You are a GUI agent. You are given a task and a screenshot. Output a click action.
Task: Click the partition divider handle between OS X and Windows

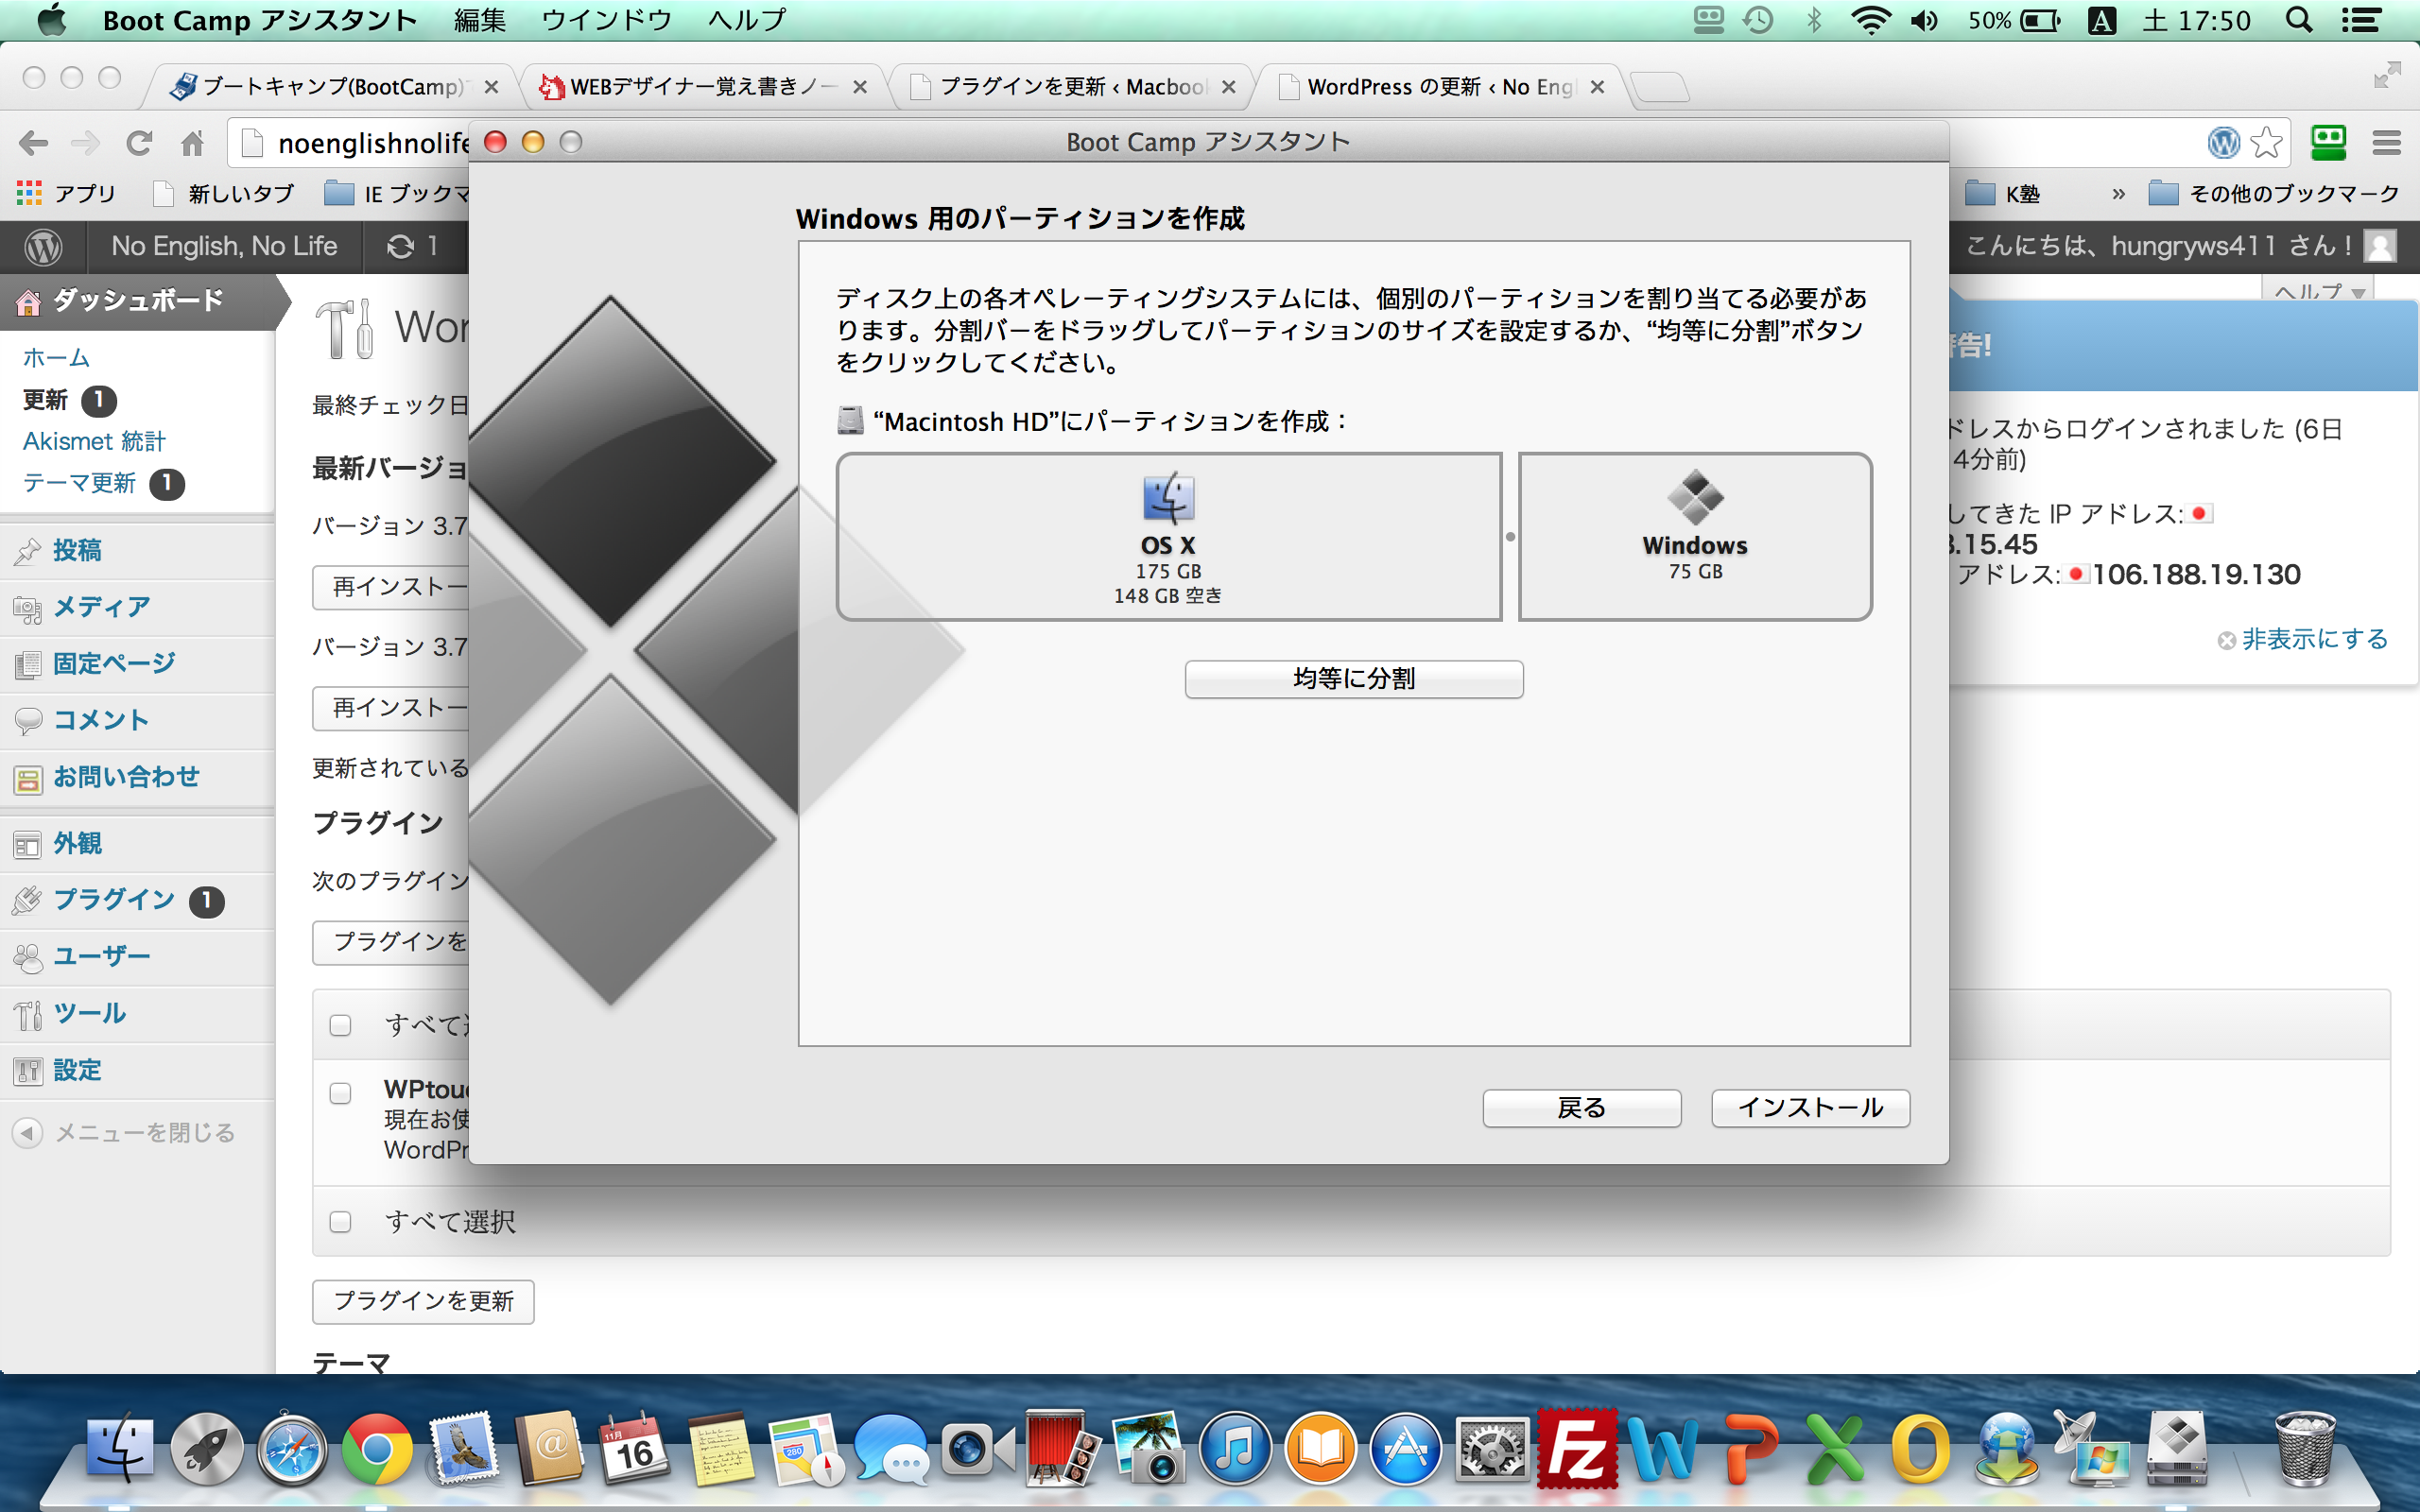[x=1510, y=537]
